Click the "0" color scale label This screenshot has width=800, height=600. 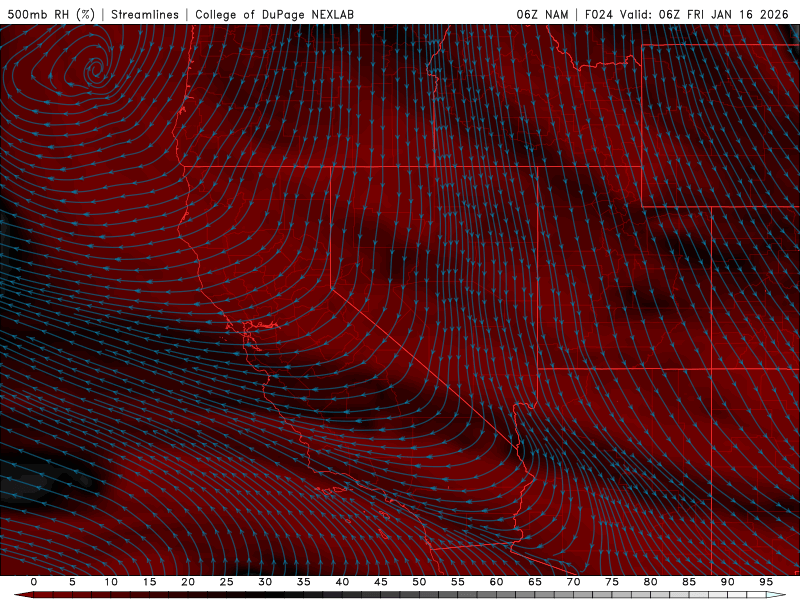click(x=34, y=582)
